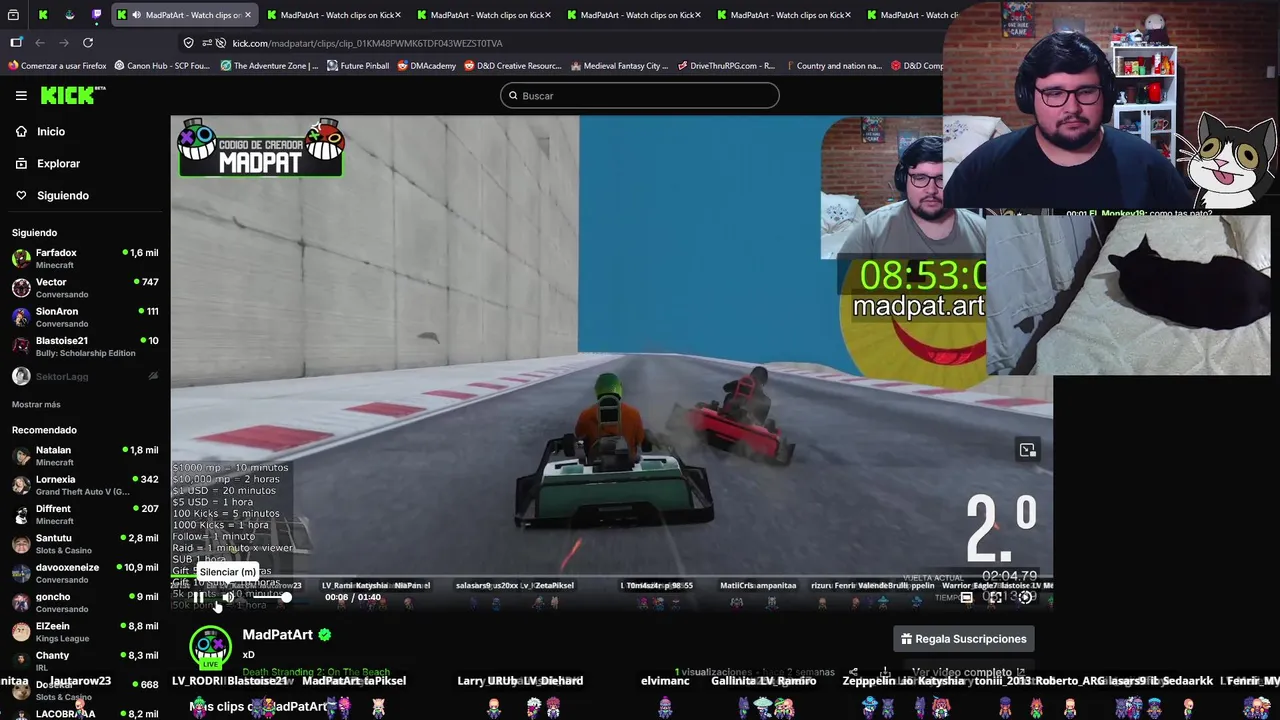Open Farfadox channel in Siguiendo list
Viewport: 1280px width, 720px height.
point(85,258)
